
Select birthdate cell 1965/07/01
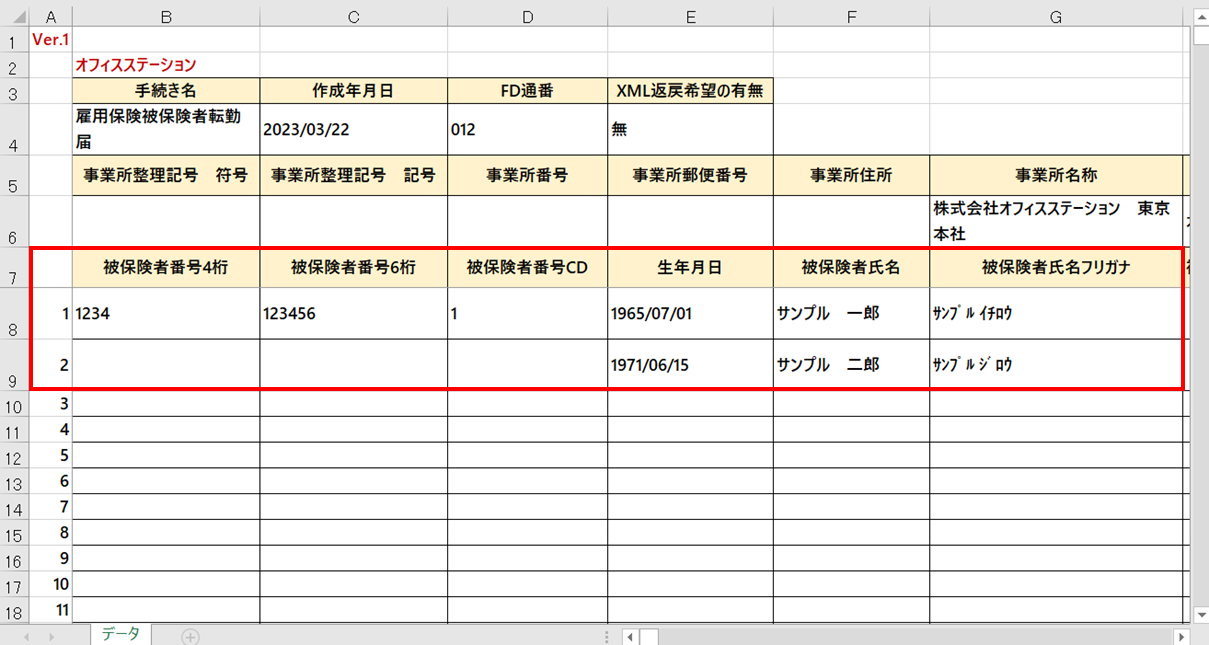(690, 314)
